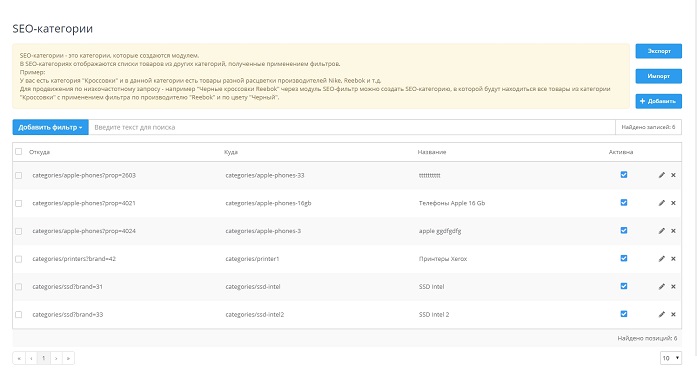Viewport: 697px width, 387px height.
Task: Edit the Телефоны Apple 16 Gb entry
Action: [661, 203]
